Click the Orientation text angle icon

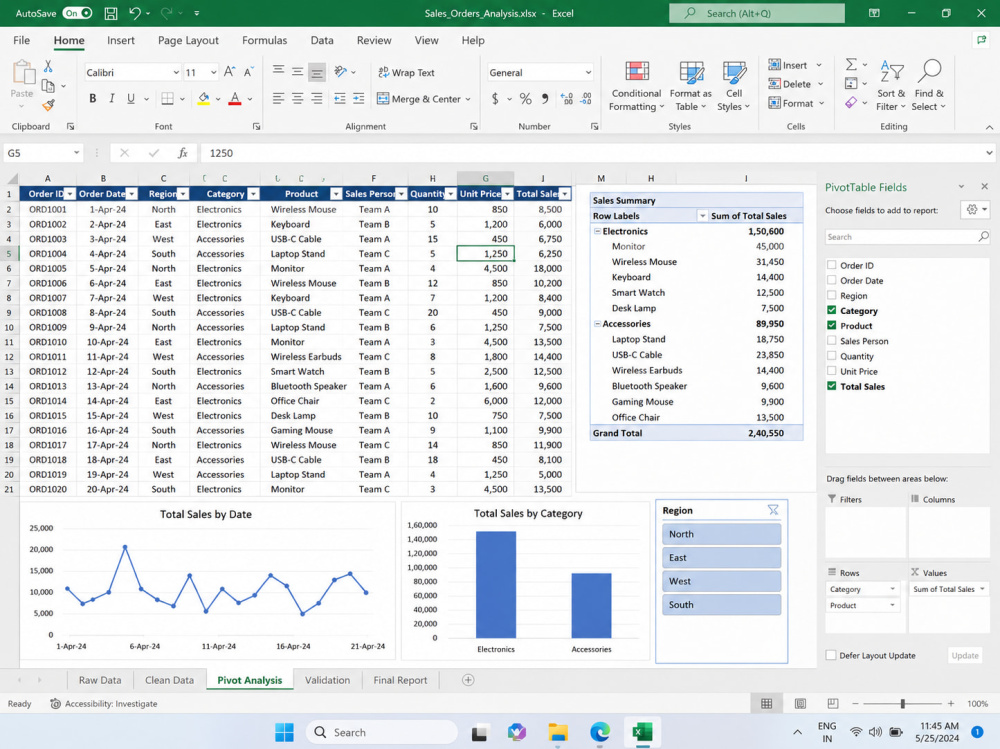pyautogui.click(x=341, y=71)
